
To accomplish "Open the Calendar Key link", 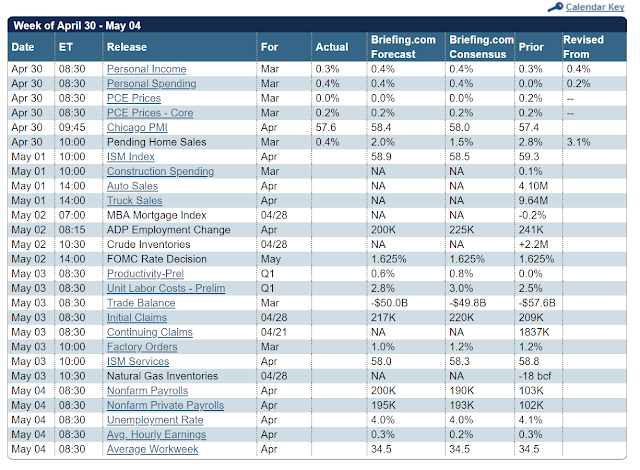I will point(595,7).
